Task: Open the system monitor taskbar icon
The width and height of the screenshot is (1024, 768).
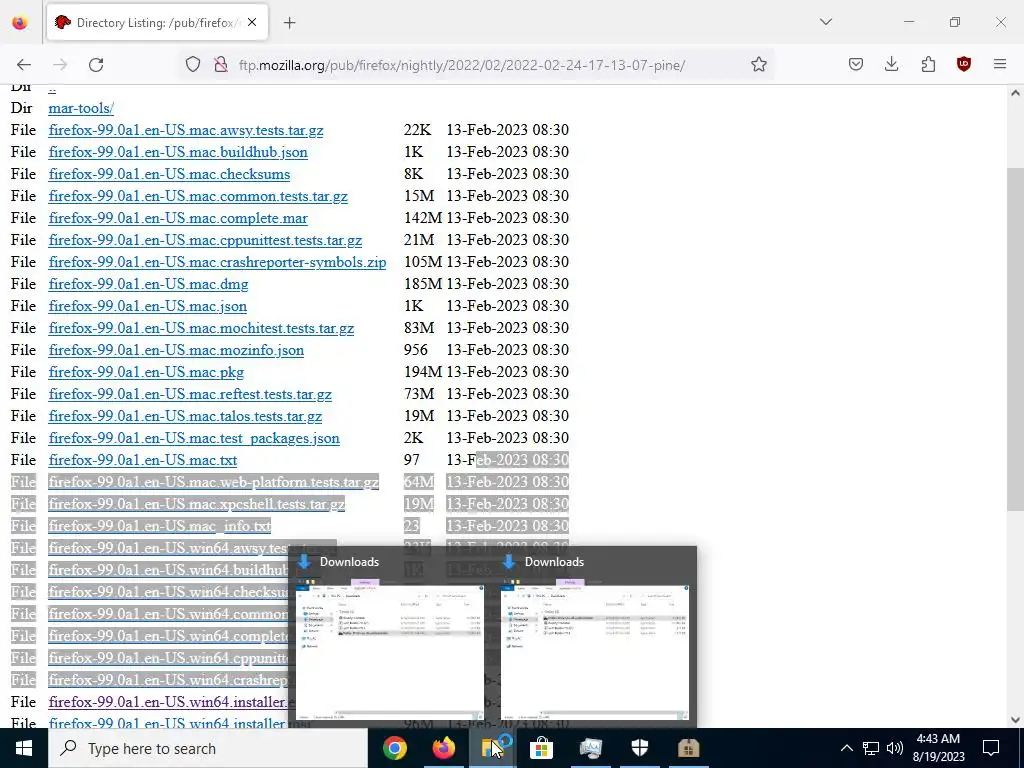Action: [590, 748]
